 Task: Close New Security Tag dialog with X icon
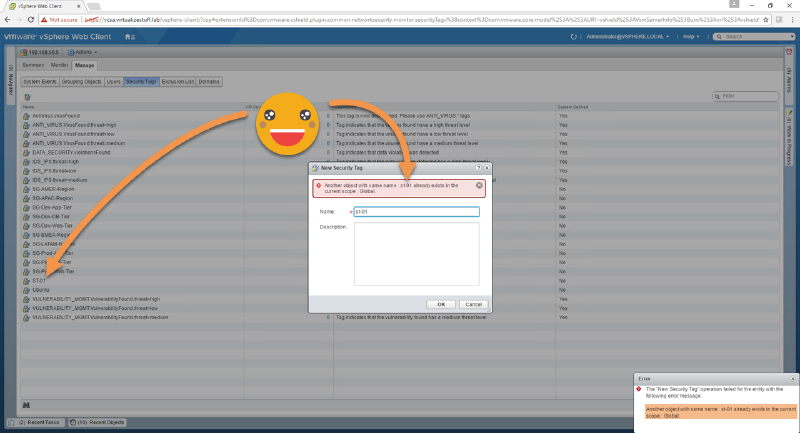(x=487, y=168)
